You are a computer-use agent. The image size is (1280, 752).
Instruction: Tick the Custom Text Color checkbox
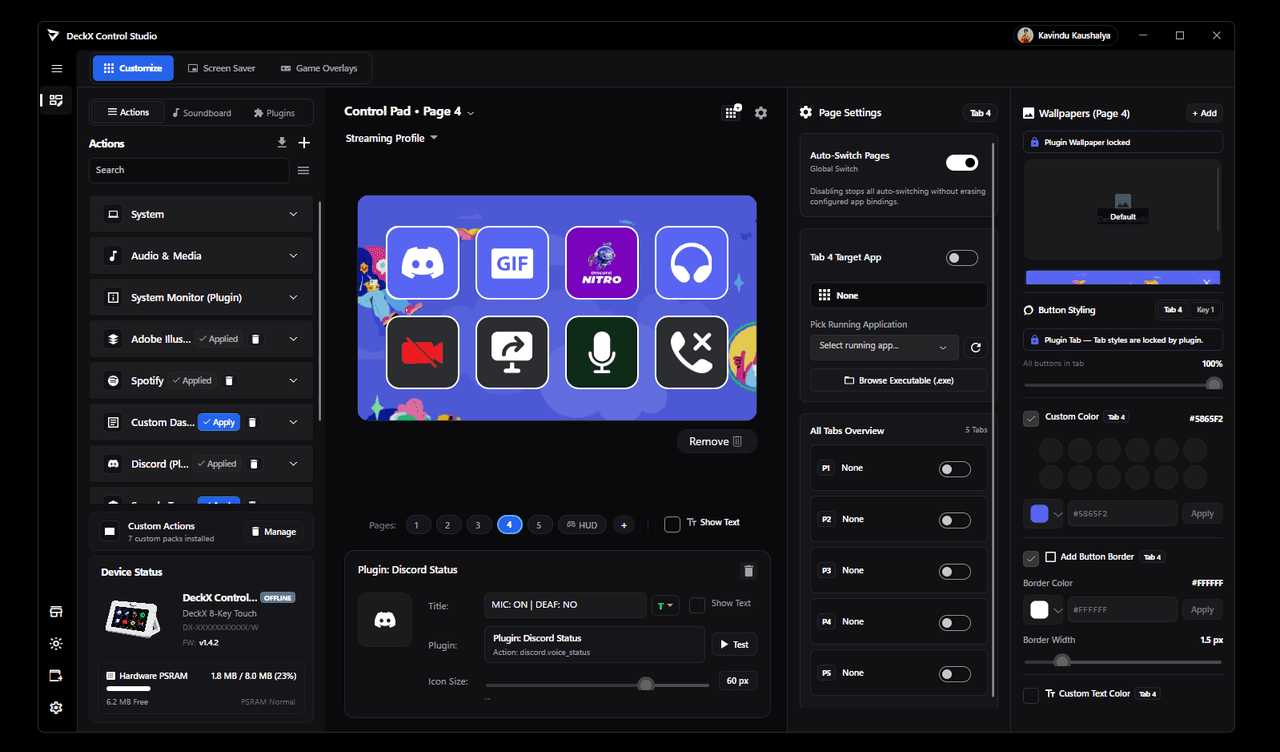1031,695
